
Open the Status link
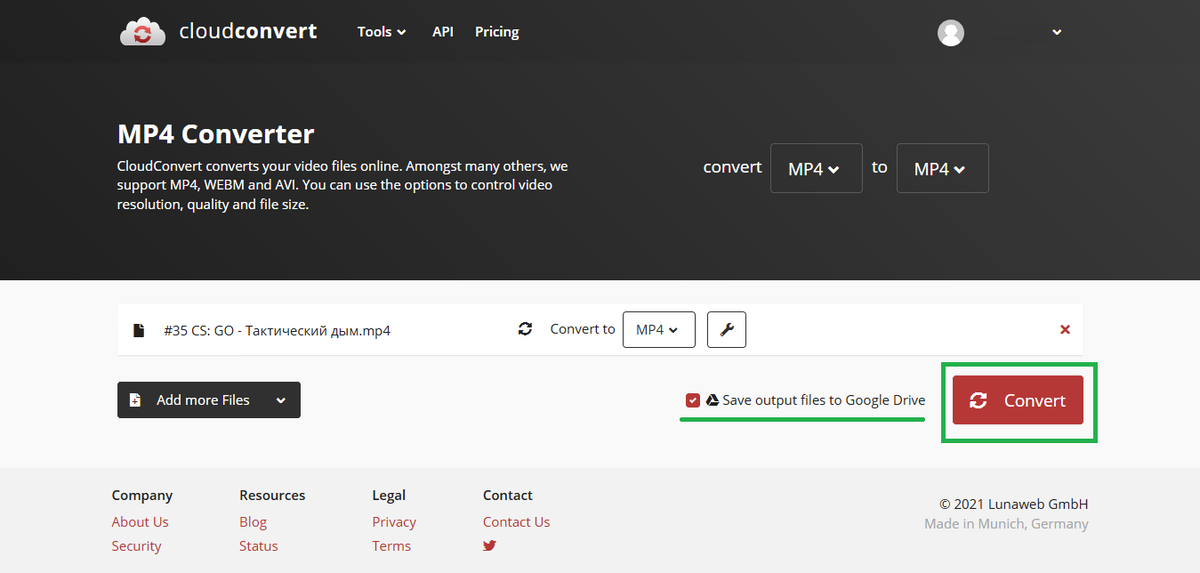click(259, 546)
